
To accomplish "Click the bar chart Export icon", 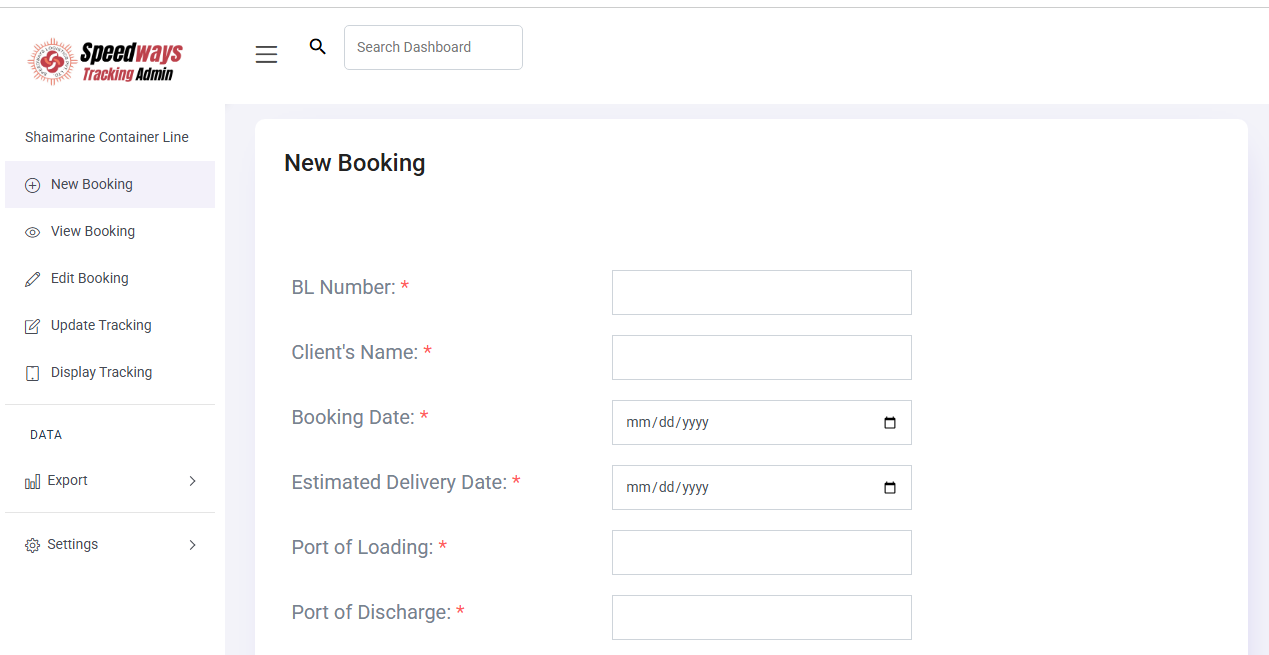I will 32,482.
